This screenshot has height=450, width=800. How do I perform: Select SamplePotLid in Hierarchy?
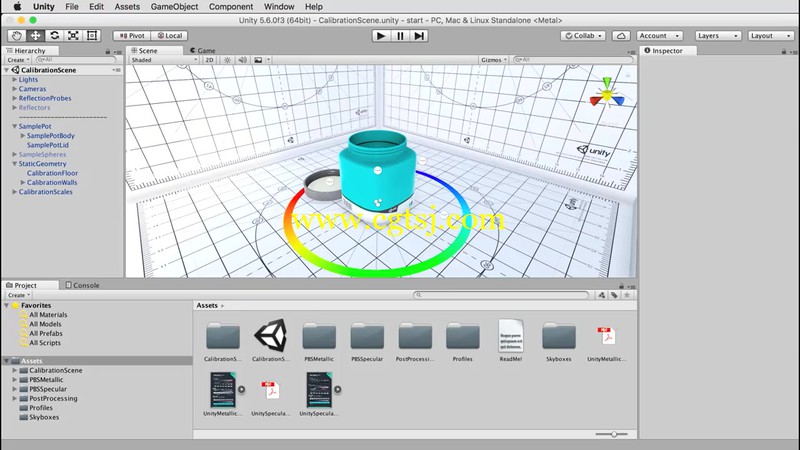(x=47, y=145)
